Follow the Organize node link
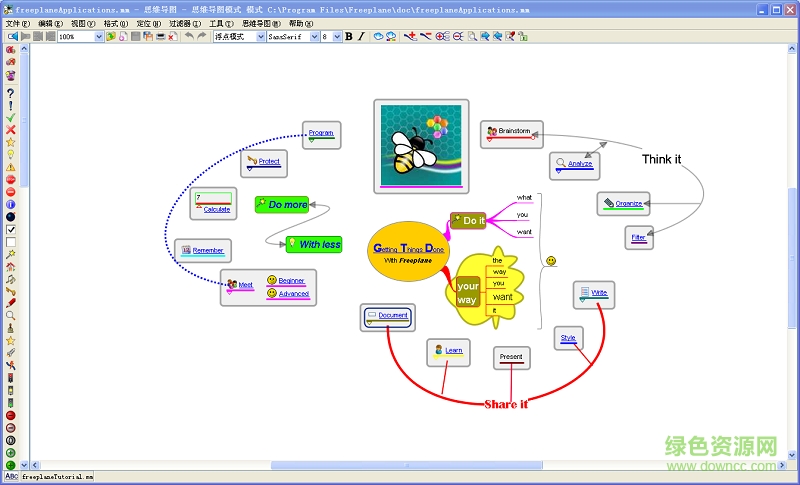Screen dimensions: 800x485 point(629,203)
